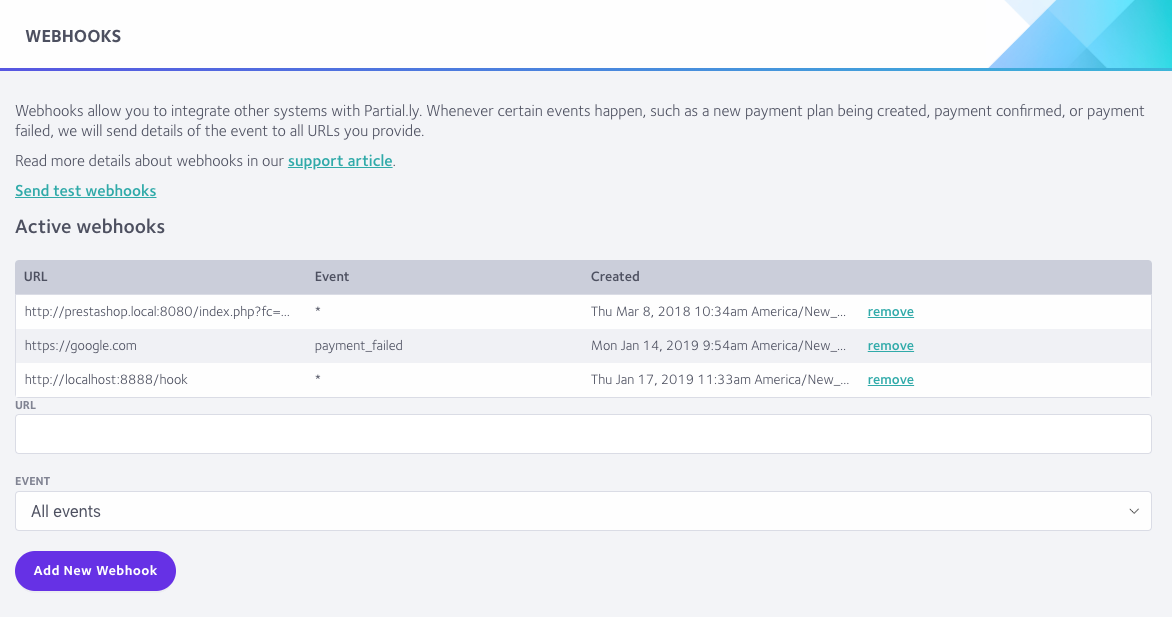Select the http://localhost:8888/hook URL cell
Viewport: 1172px width, 617px height.
coord(106,380)
